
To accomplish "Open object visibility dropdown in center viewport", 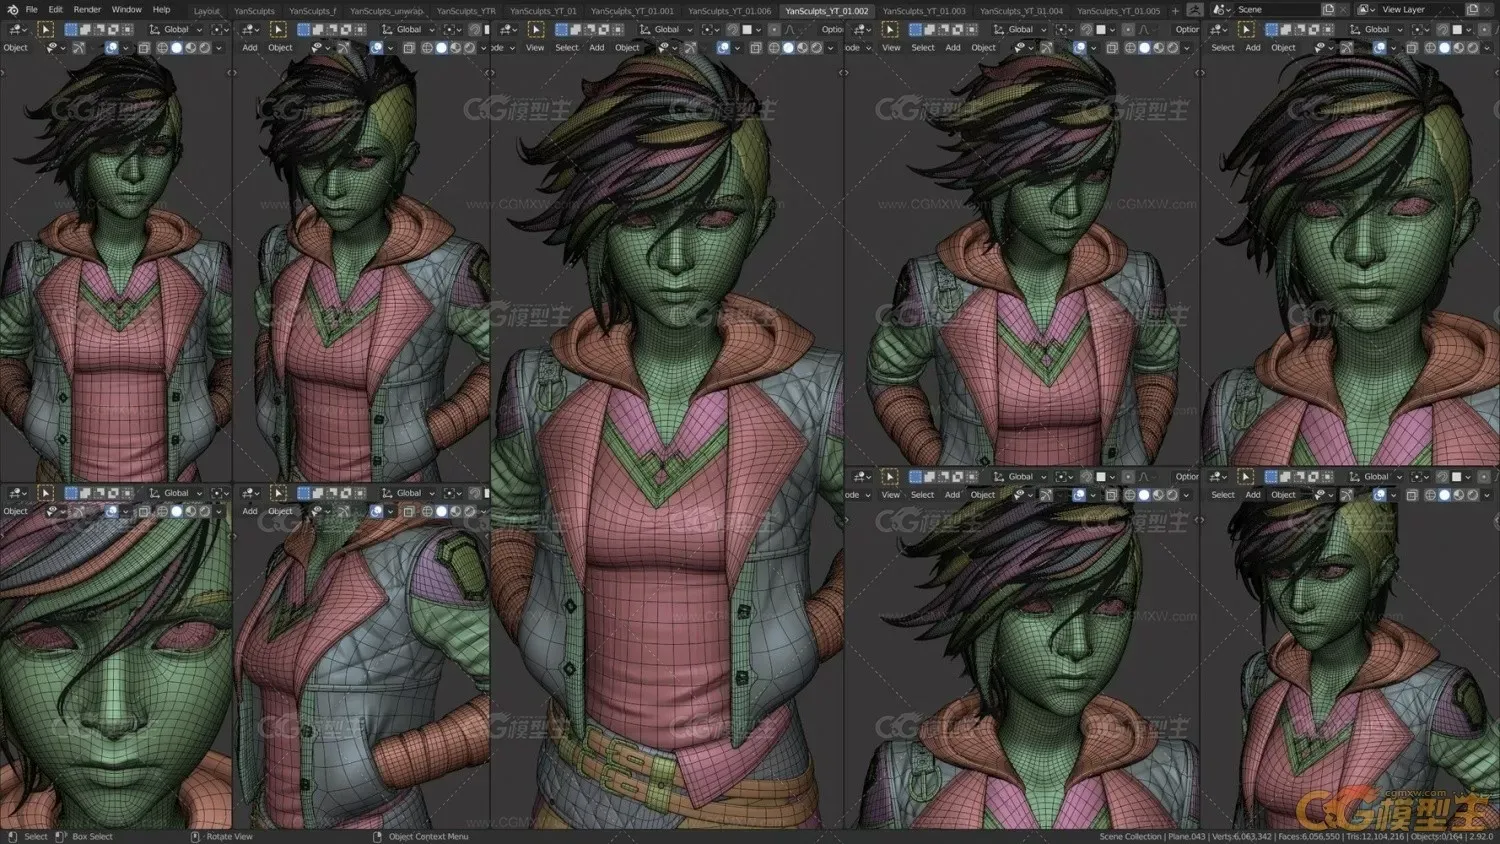I will point(666,48).
